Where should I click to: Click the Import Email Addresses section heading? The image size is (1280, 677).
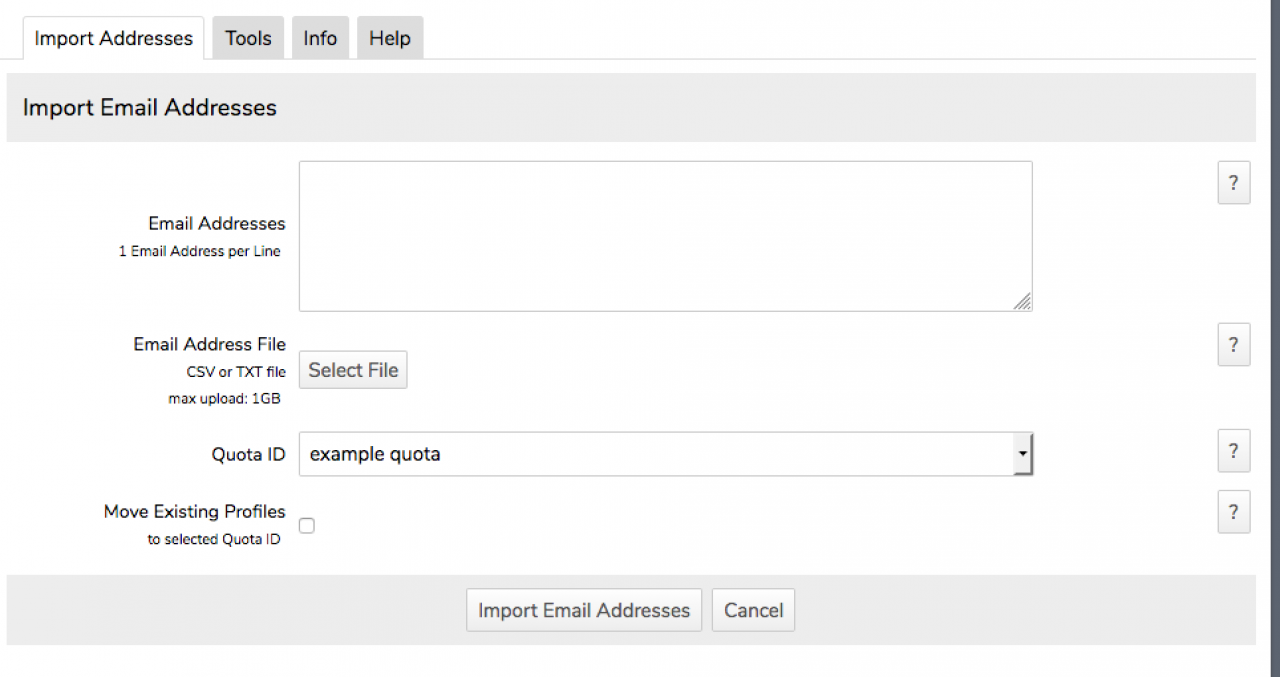(150, 107)
